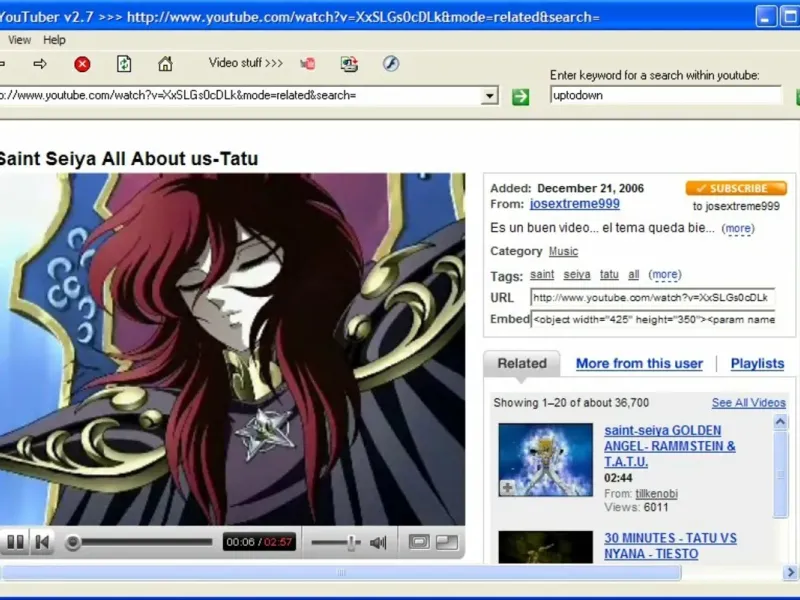The image size is (800, 600).
Task: Click the video convert toolbar icon
Action: (x=349, y=64)
